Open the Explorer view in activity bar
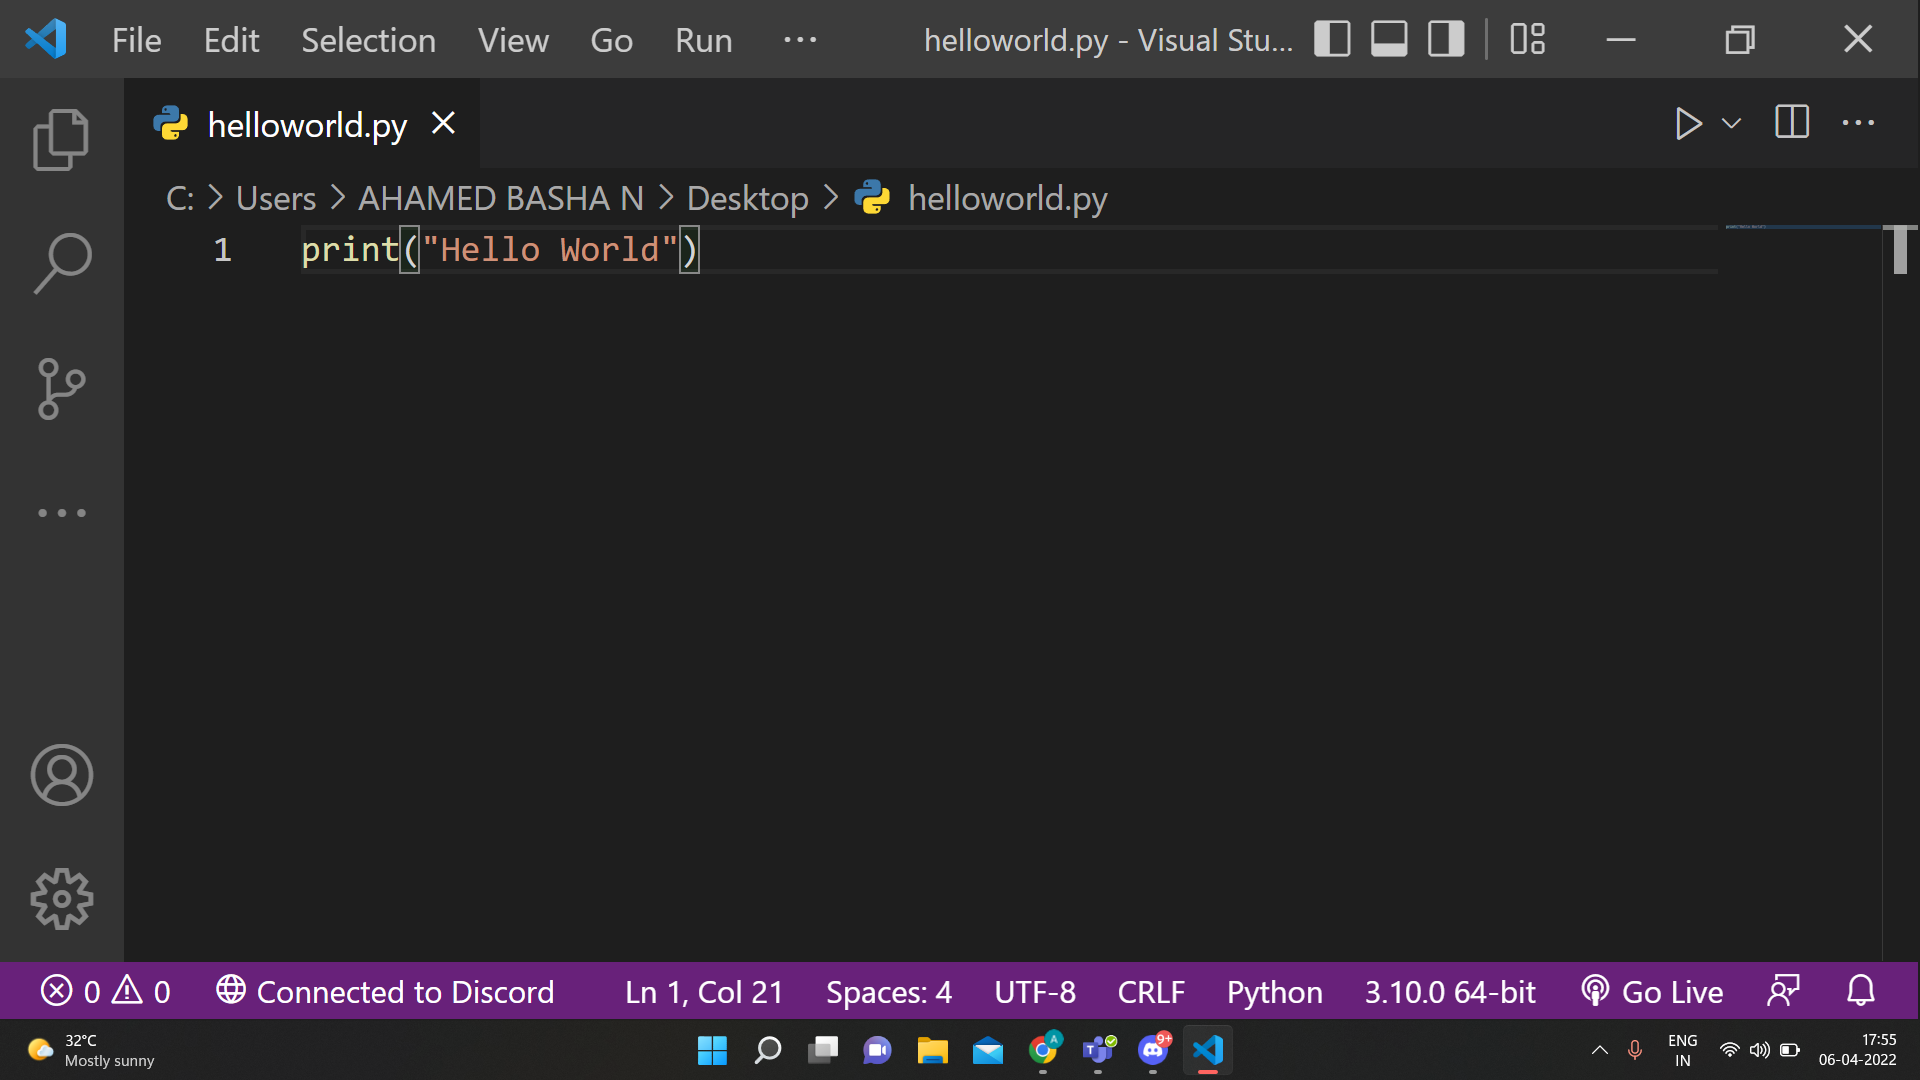Image resolution: width=1920 pixels, height=1080 pixels. pos(61,139)
